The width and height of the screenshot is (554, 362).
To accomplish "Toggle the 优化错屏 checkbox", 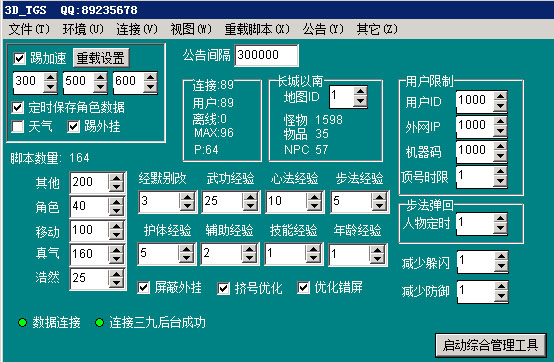I will click(303, 288).
